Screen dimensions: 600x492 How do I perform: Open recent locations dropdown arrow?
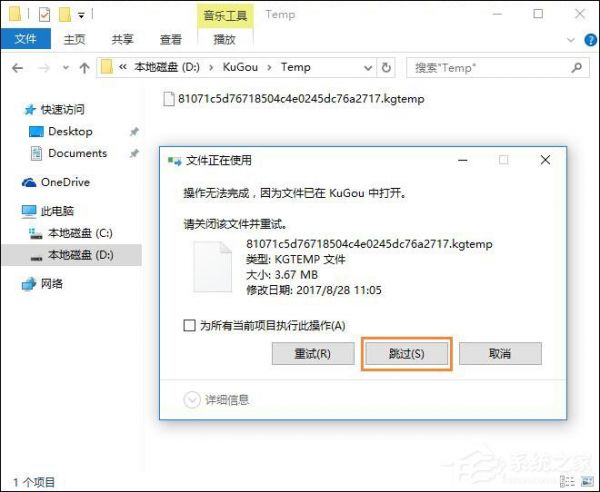66,68
